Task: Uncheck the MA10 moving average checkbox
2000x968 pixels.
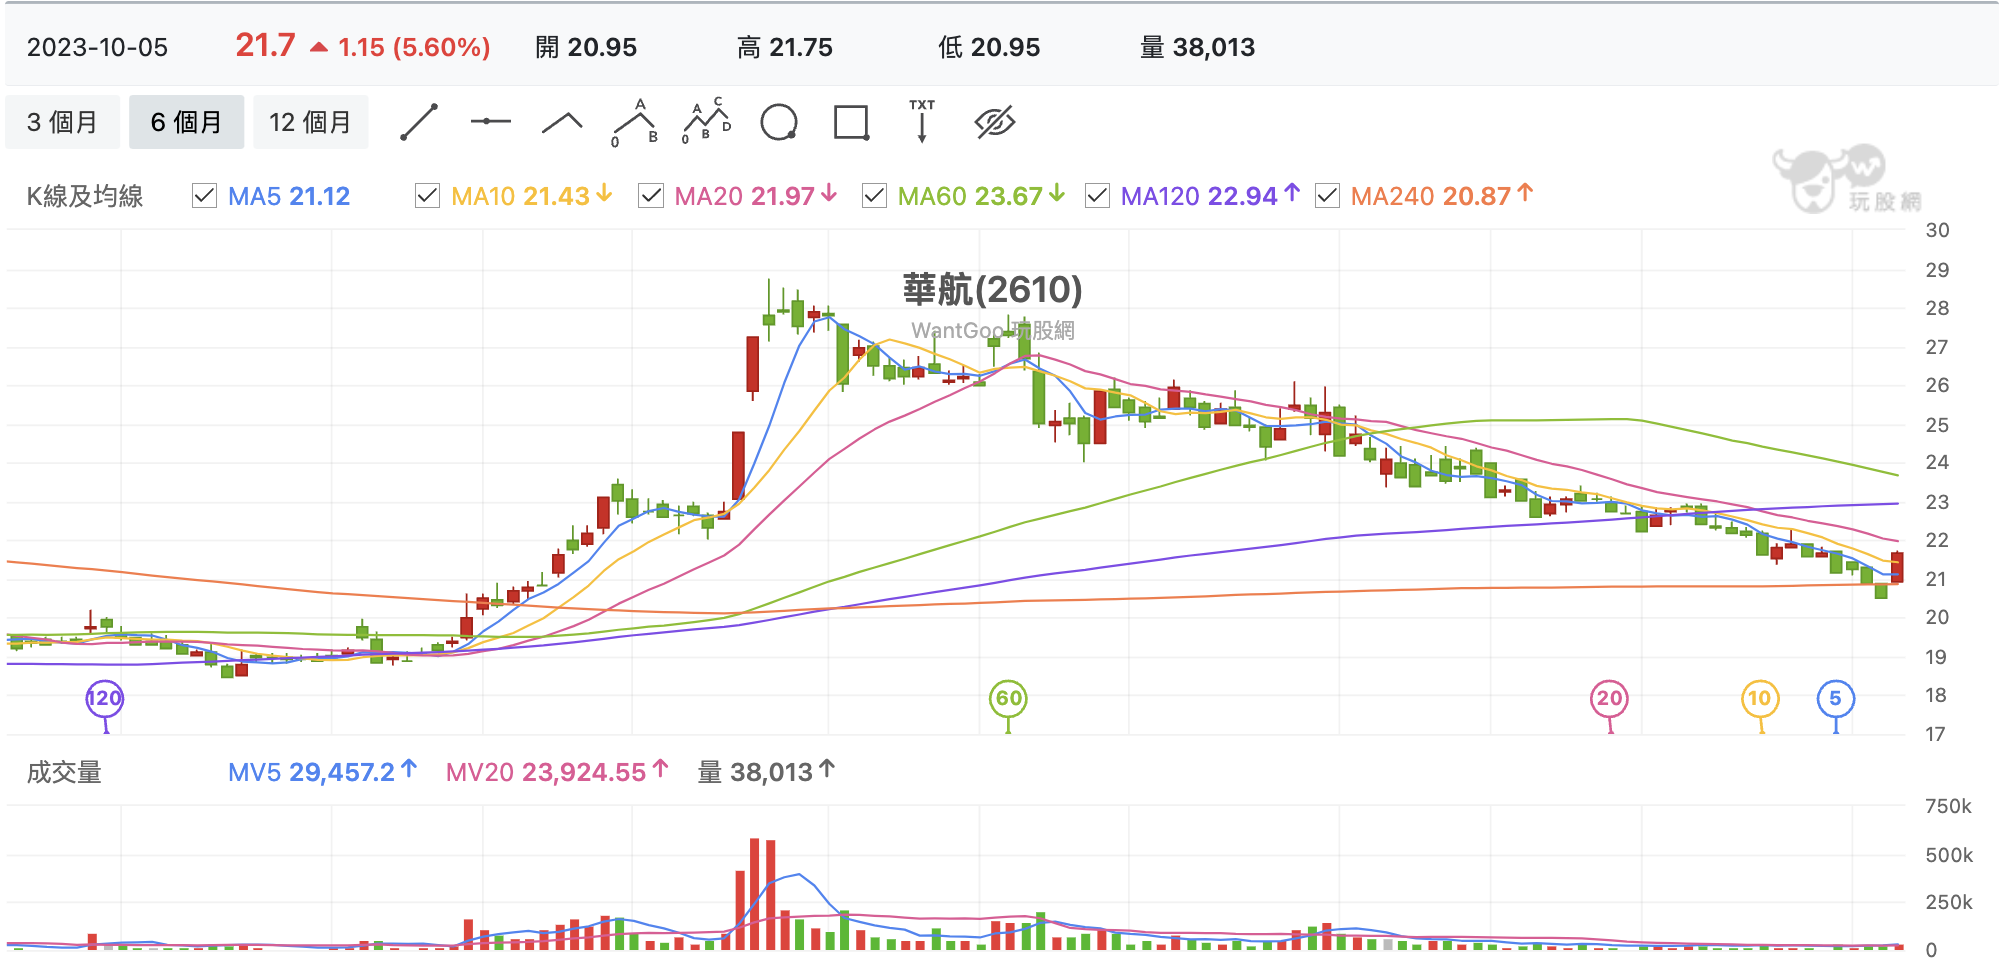Action: (427, 196)
